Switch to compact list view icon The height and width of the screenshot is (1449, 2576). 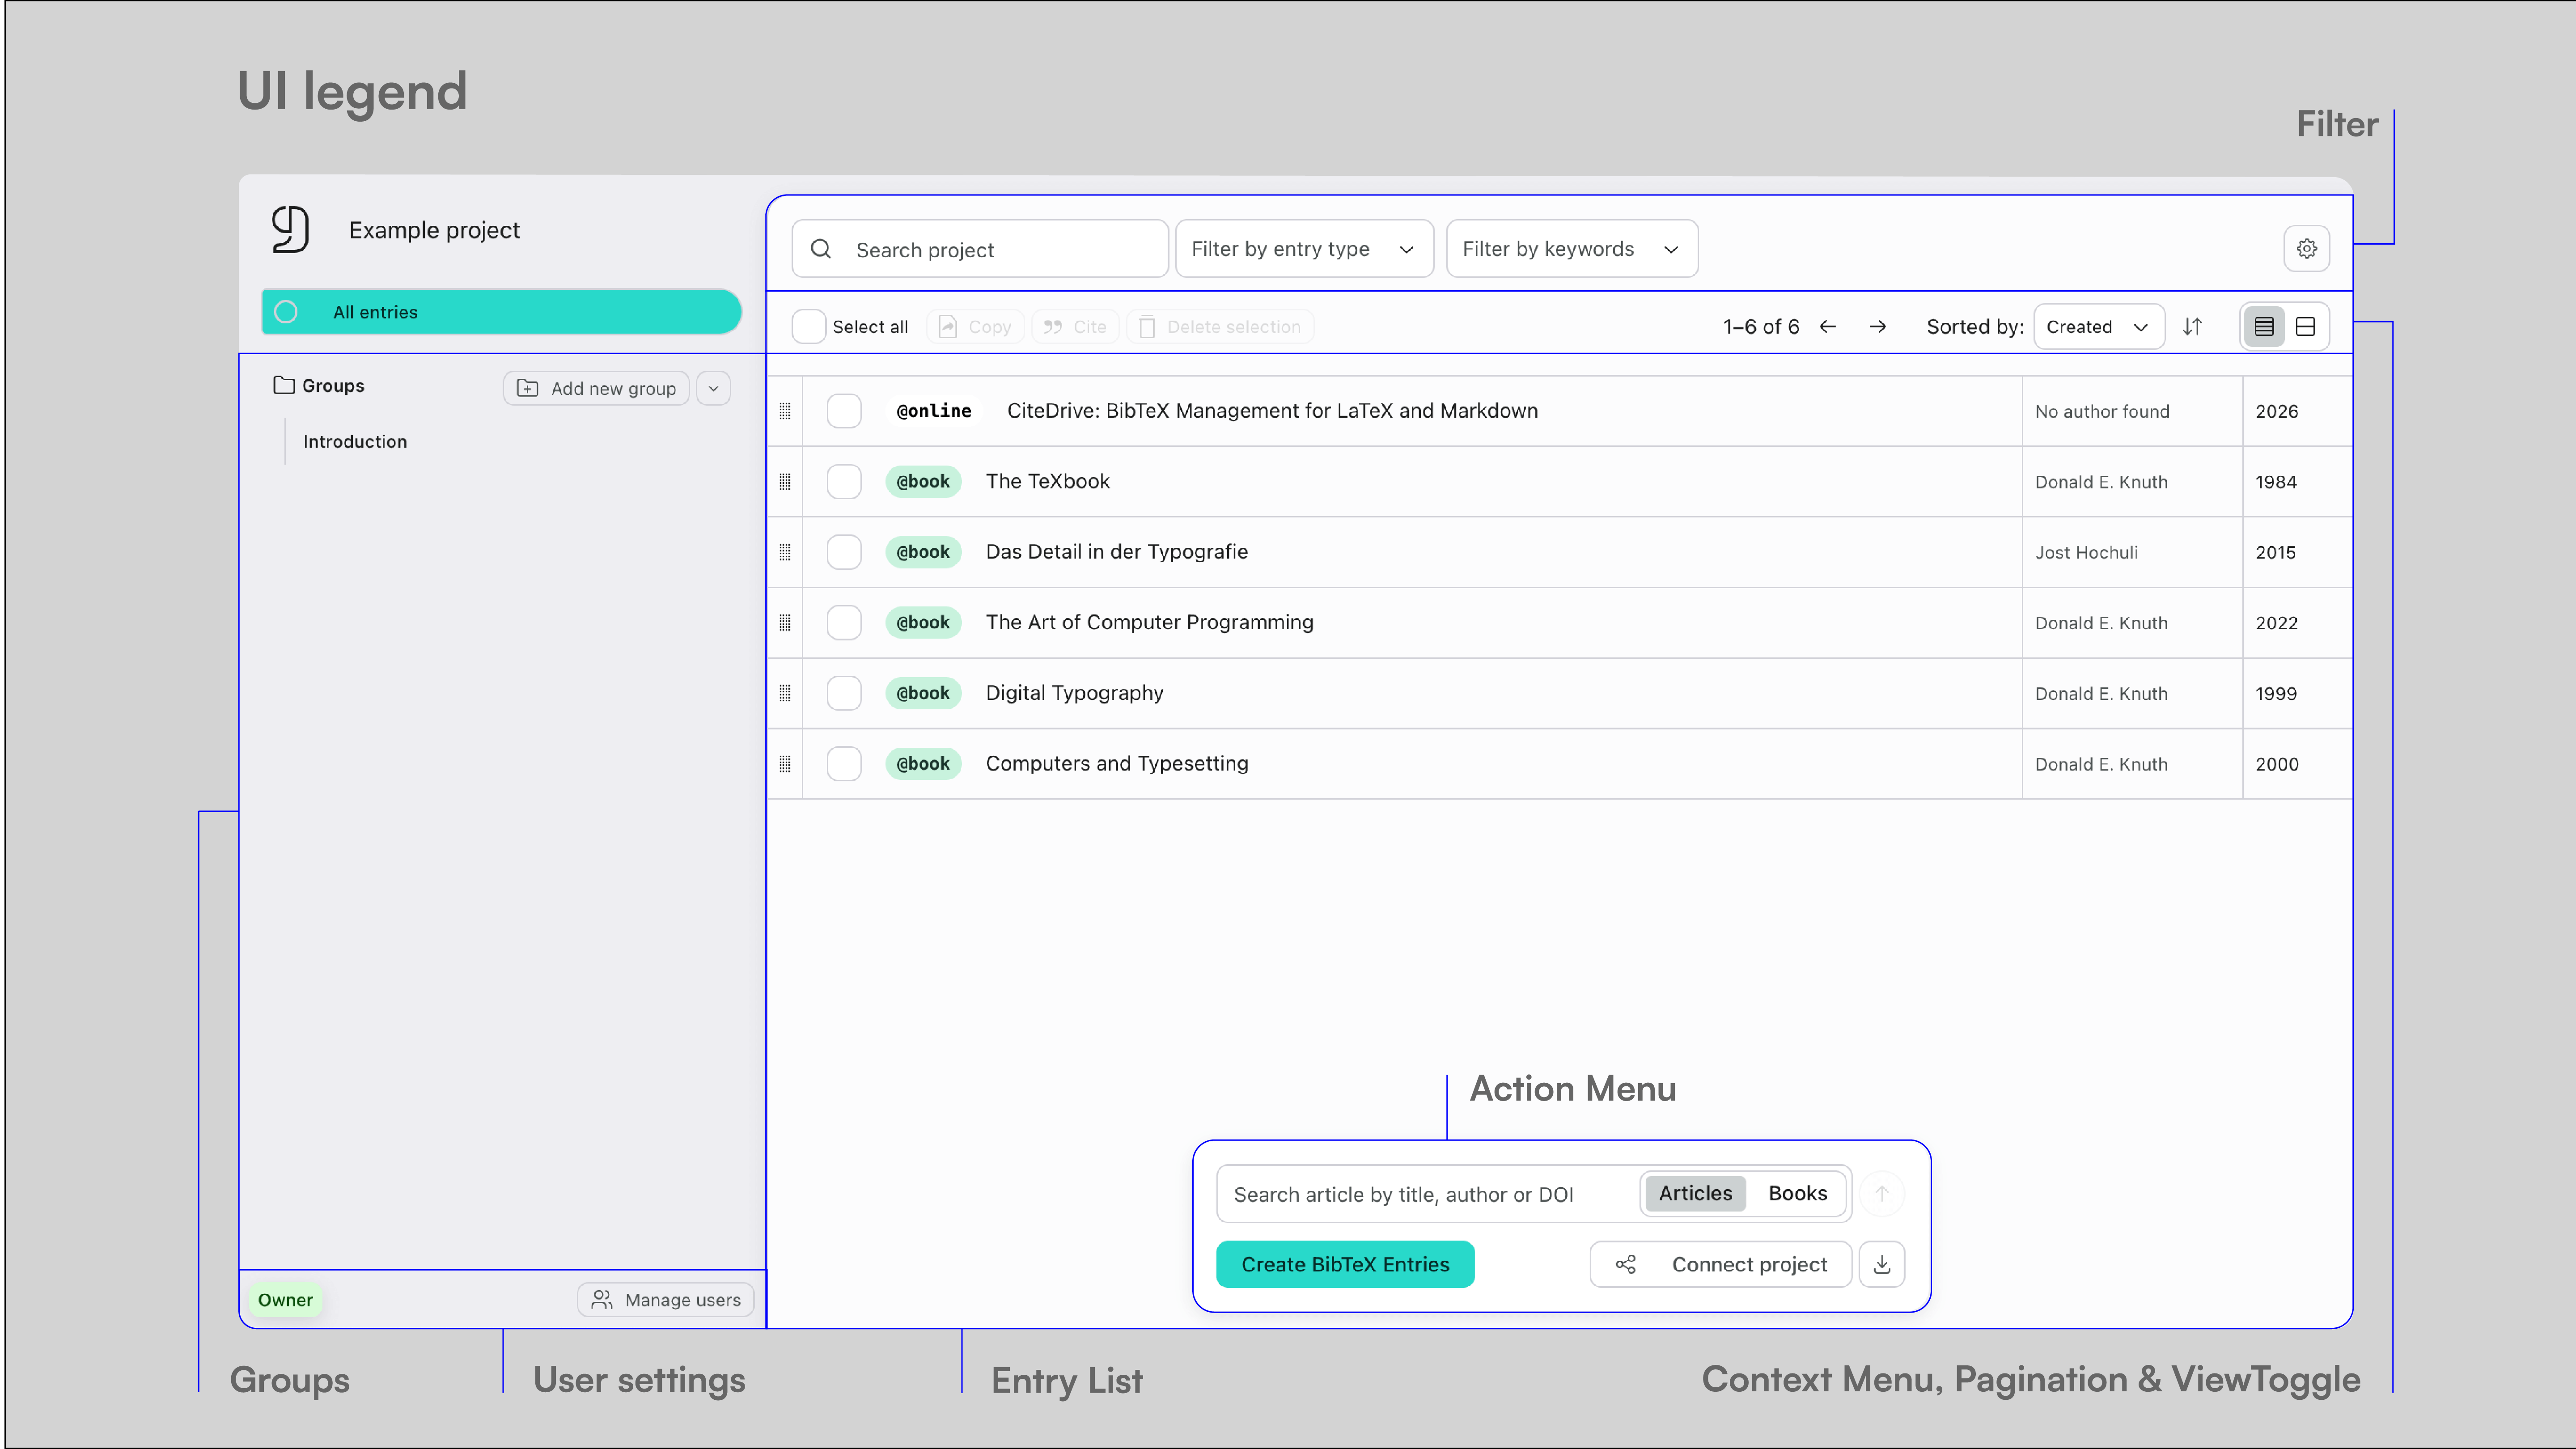(2264, 327)
